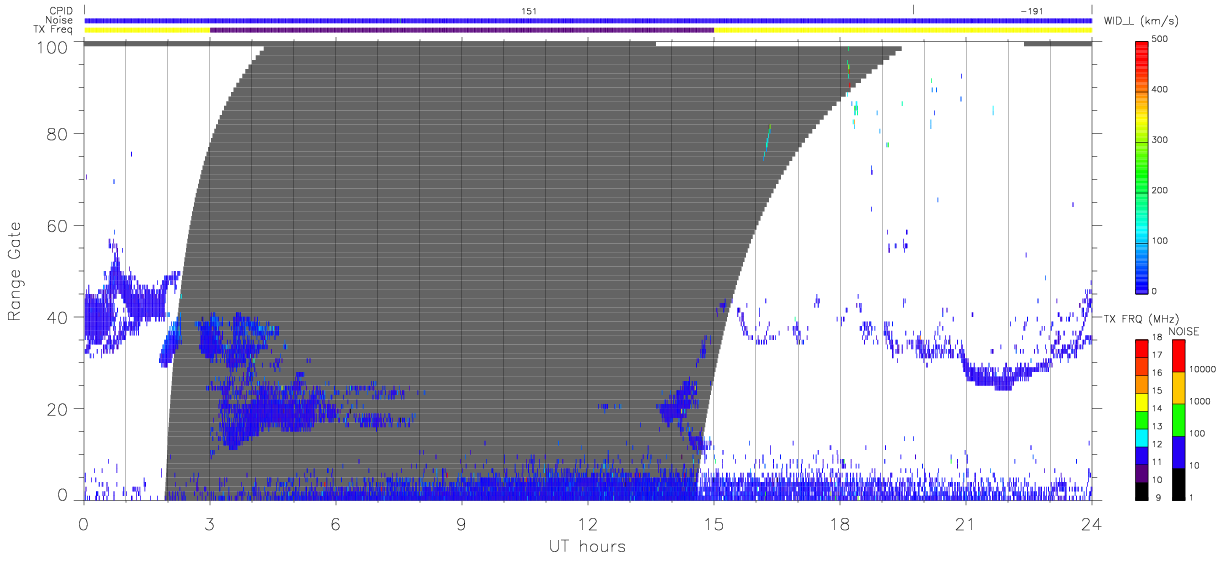Click the purple section of the TX Freq bar
The width and height of the screenshot is (1228, 567).
point(462,30)
